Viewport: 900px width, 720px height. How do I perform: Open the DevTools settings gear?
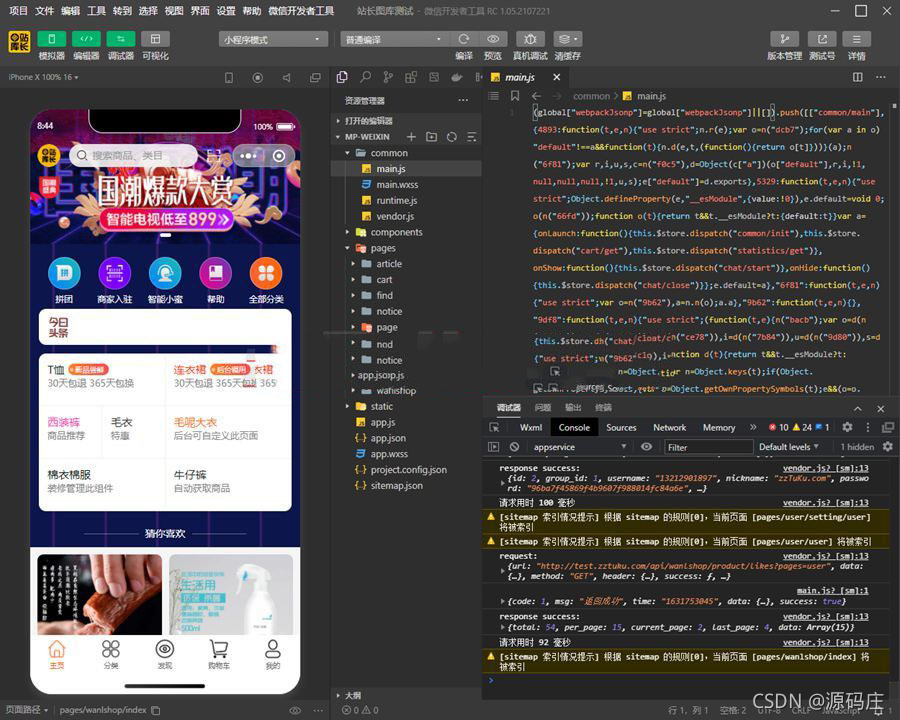coord(847,427)
